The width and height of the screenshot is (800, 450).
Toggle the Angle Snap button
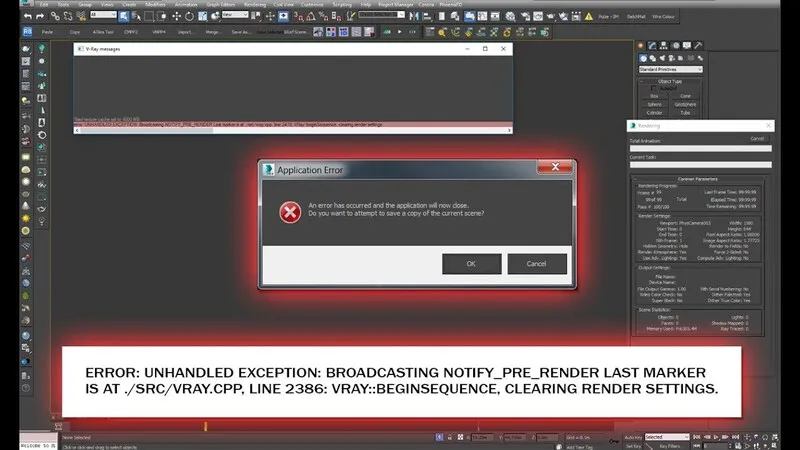311,16
